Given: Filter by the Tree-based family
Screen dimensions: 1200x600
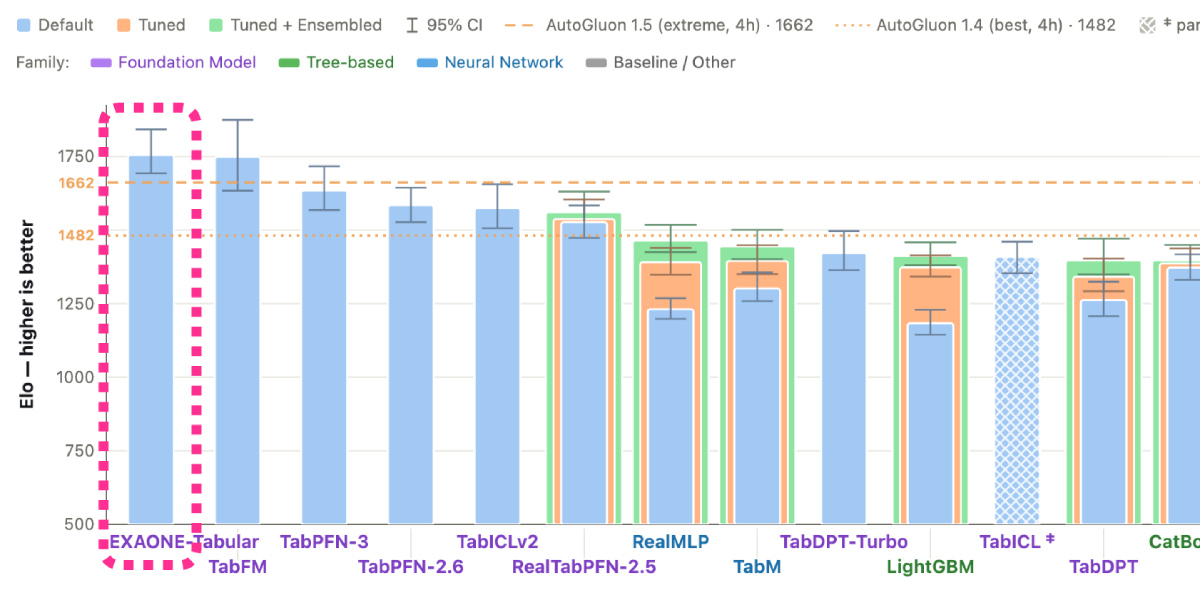Looking at the screenshot, I should (x=335, y=62).
